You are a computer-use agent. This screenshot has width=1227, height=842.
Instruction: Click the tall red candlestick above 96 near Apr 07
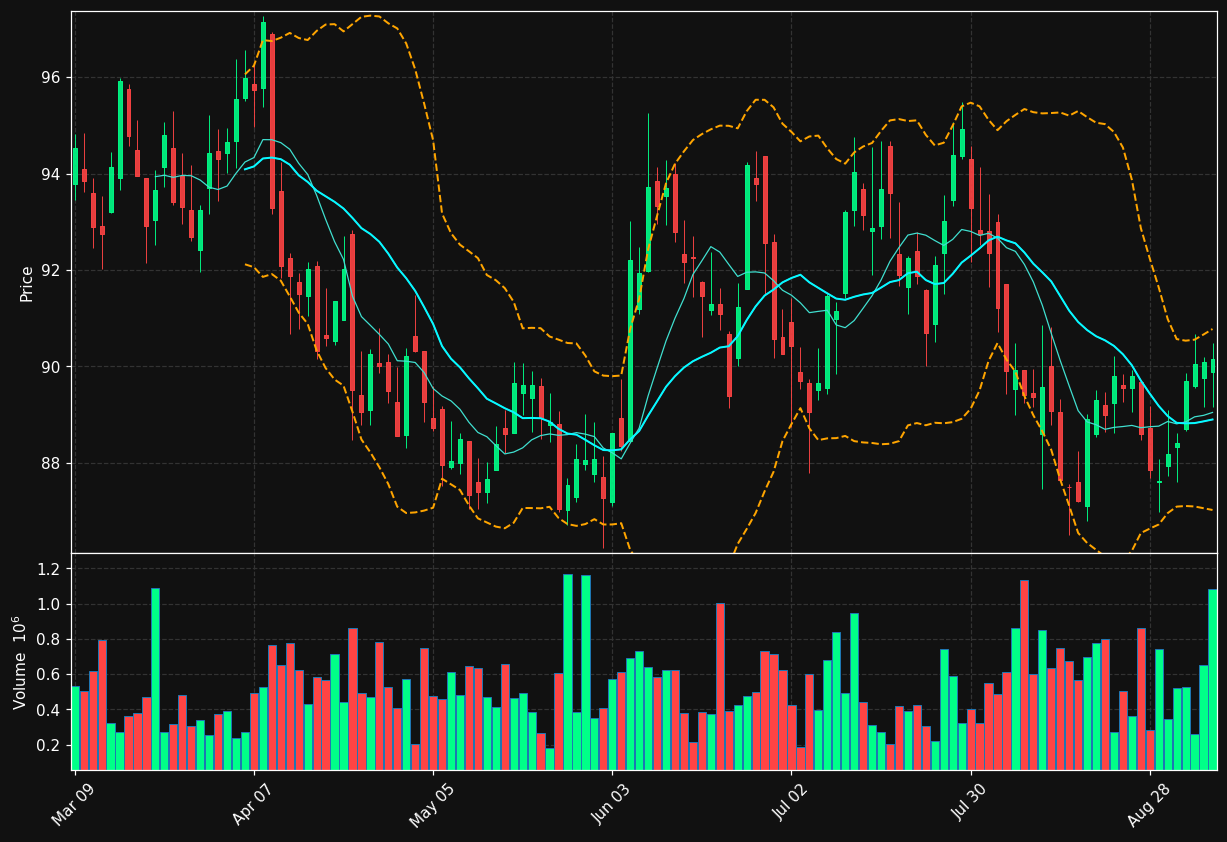(x=272, y=121)
